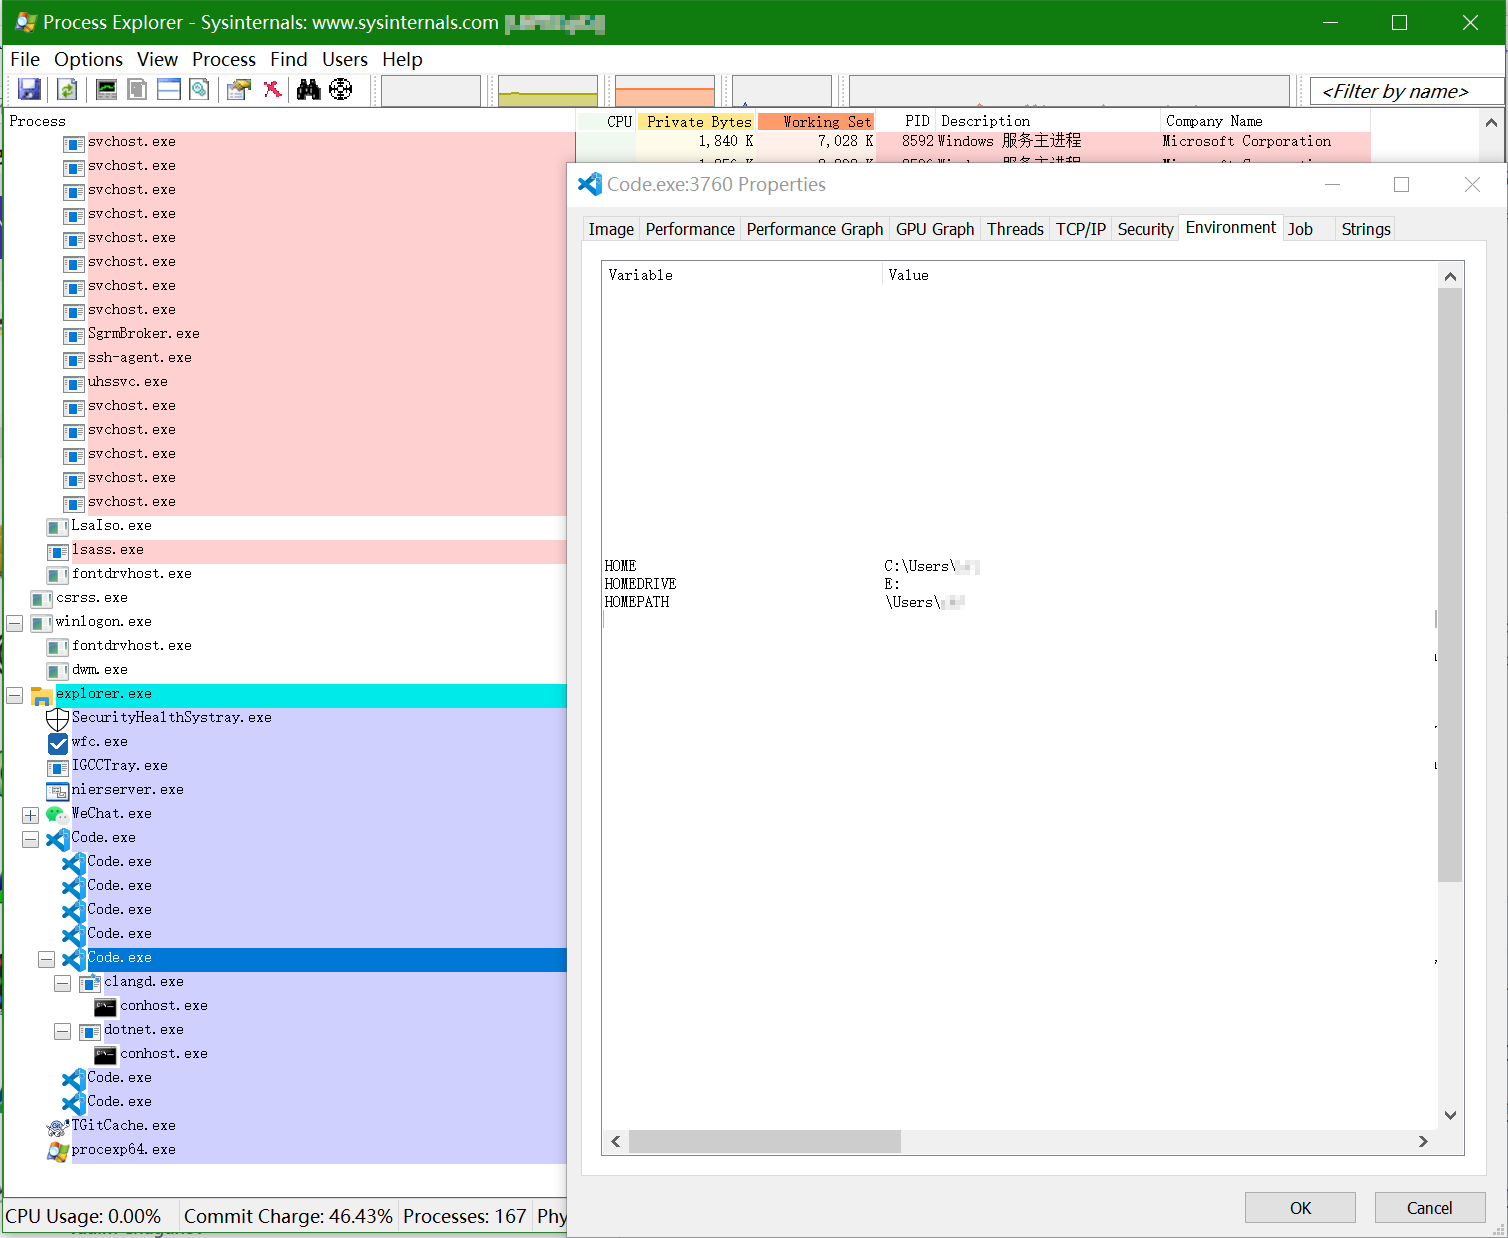
Task: Switch to the Performance tab
Action: (690, 229)
